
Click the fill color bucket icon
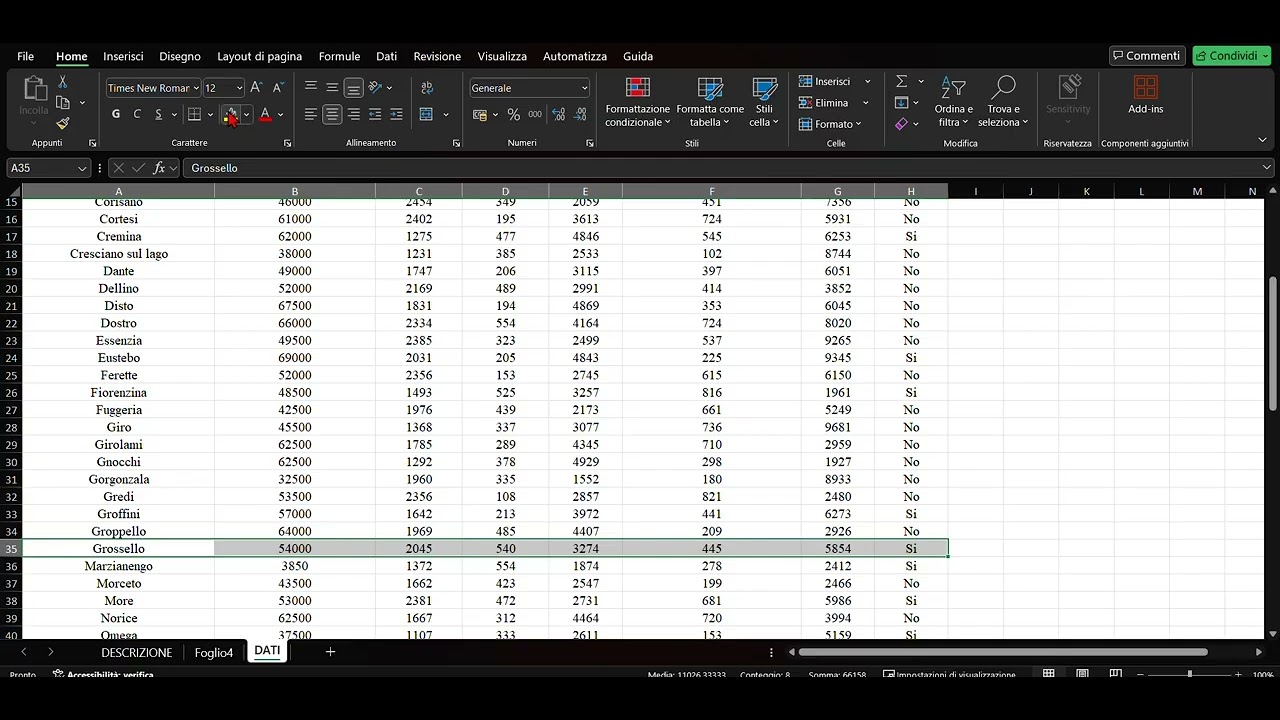pyautogui.click(x=231, y=115)
